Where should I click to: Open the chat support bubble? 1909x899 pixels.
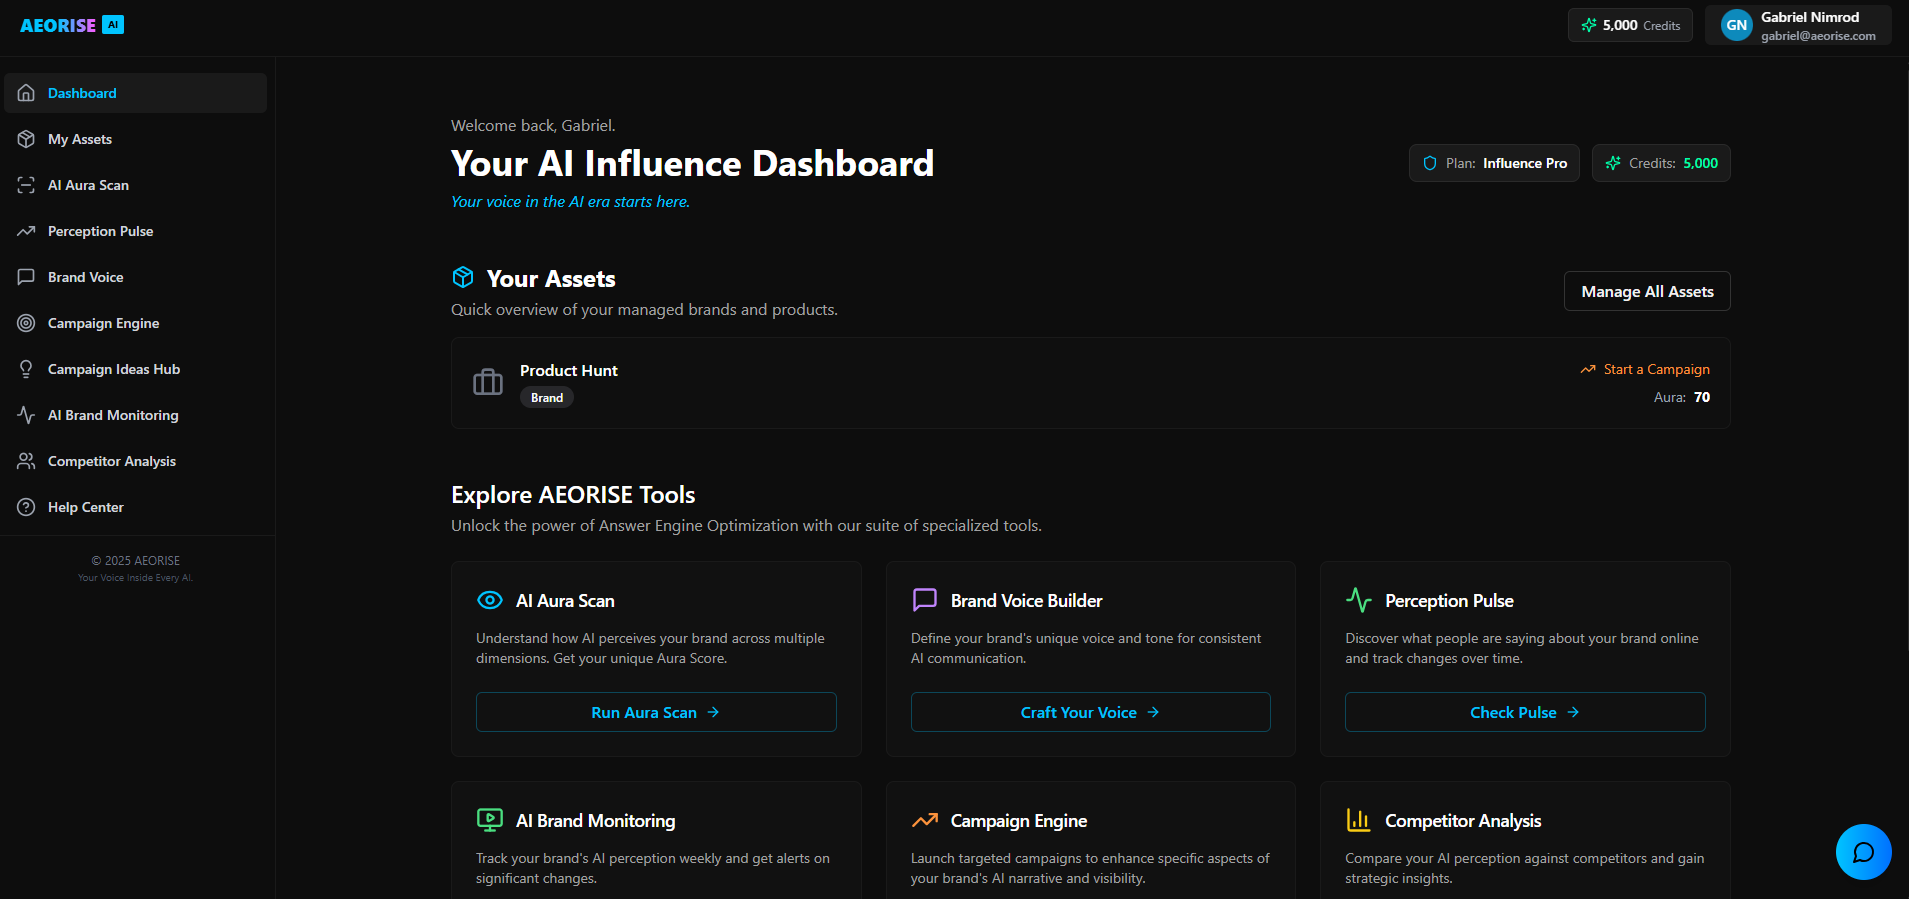point(1863,852)
